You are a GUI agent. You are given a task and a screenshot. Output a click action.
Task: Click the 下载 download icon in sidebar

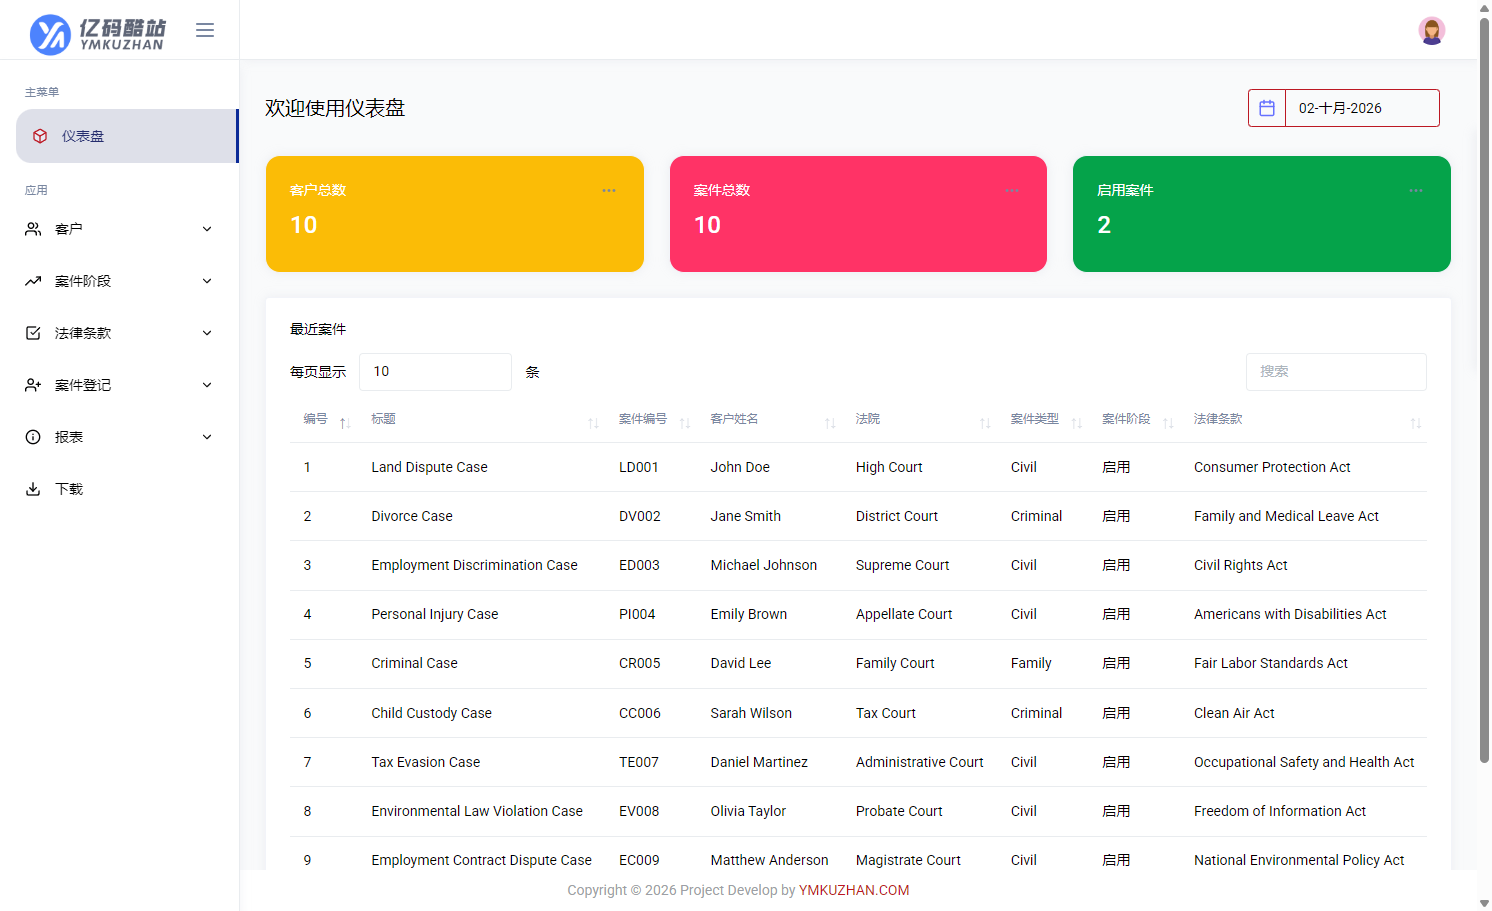click(33, 489)
